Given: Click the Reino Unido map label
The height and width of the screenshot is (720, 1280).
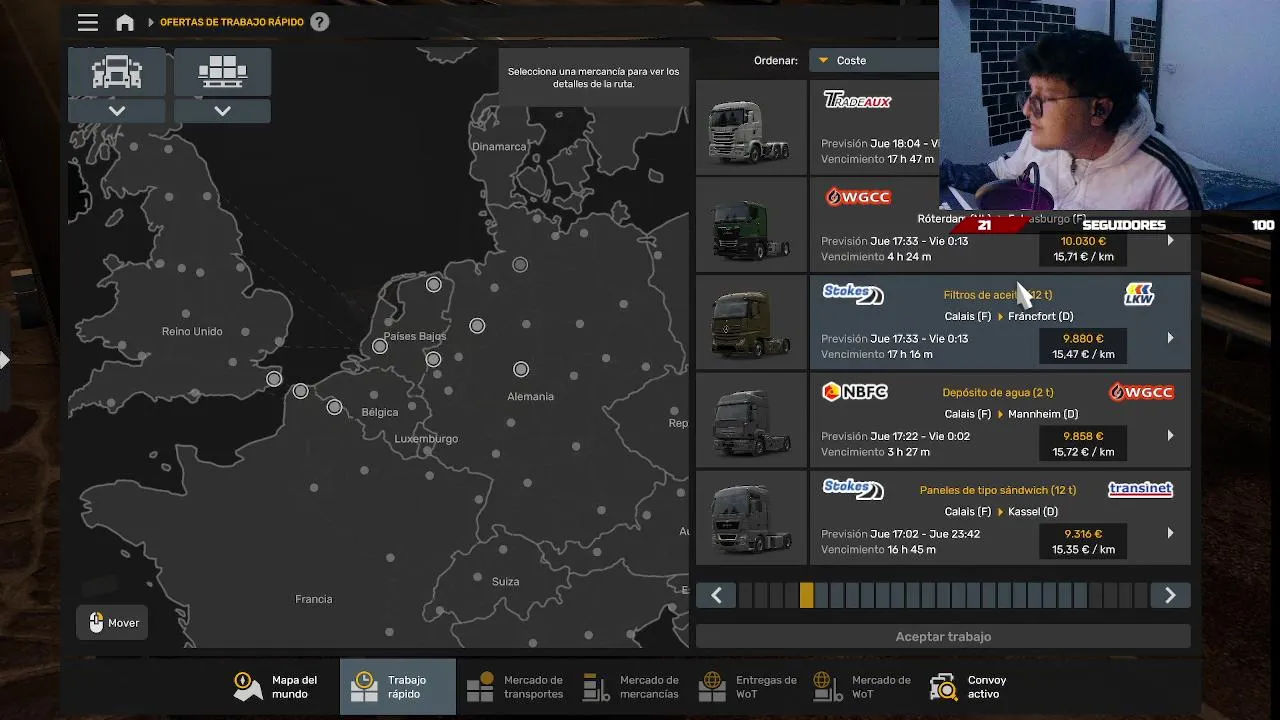Looking at the screenshot, I should click(192, 331).
